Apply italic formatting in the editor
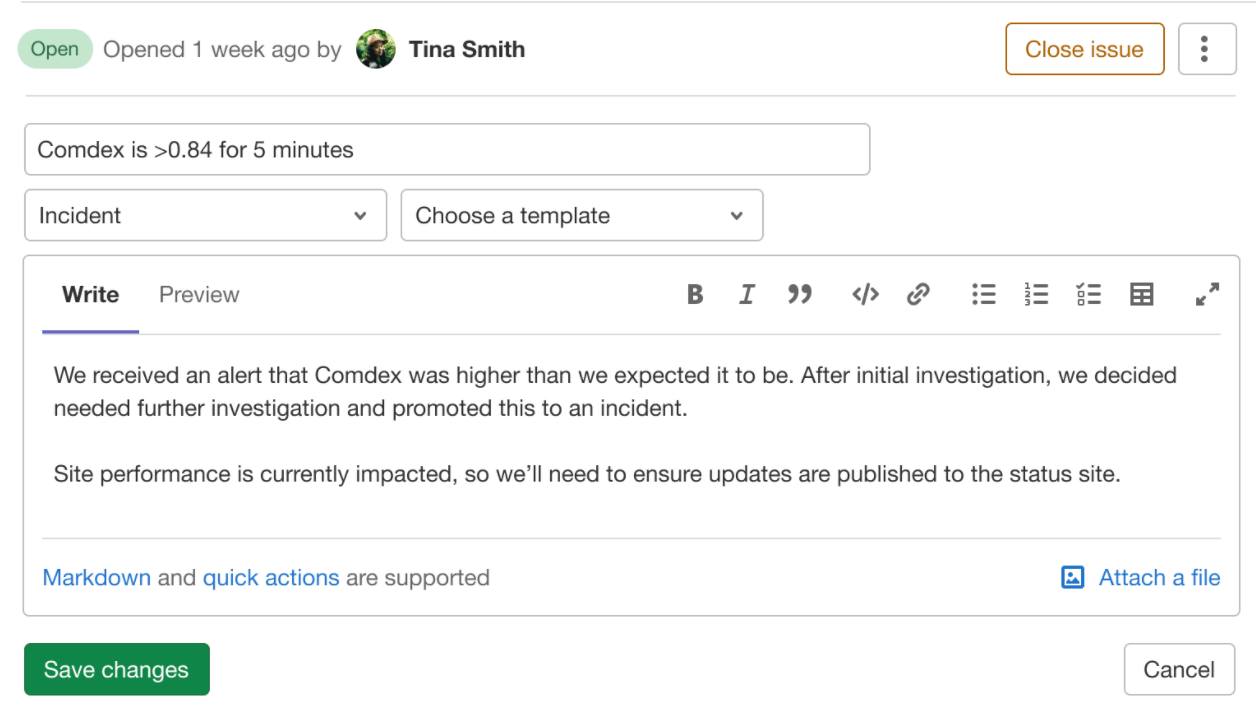The image size is (1256, 718). coord(747,294)
